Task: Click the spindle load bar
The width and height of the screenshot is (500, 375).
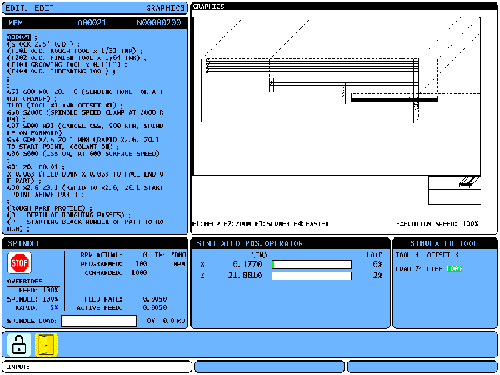Action: [99, 321]
